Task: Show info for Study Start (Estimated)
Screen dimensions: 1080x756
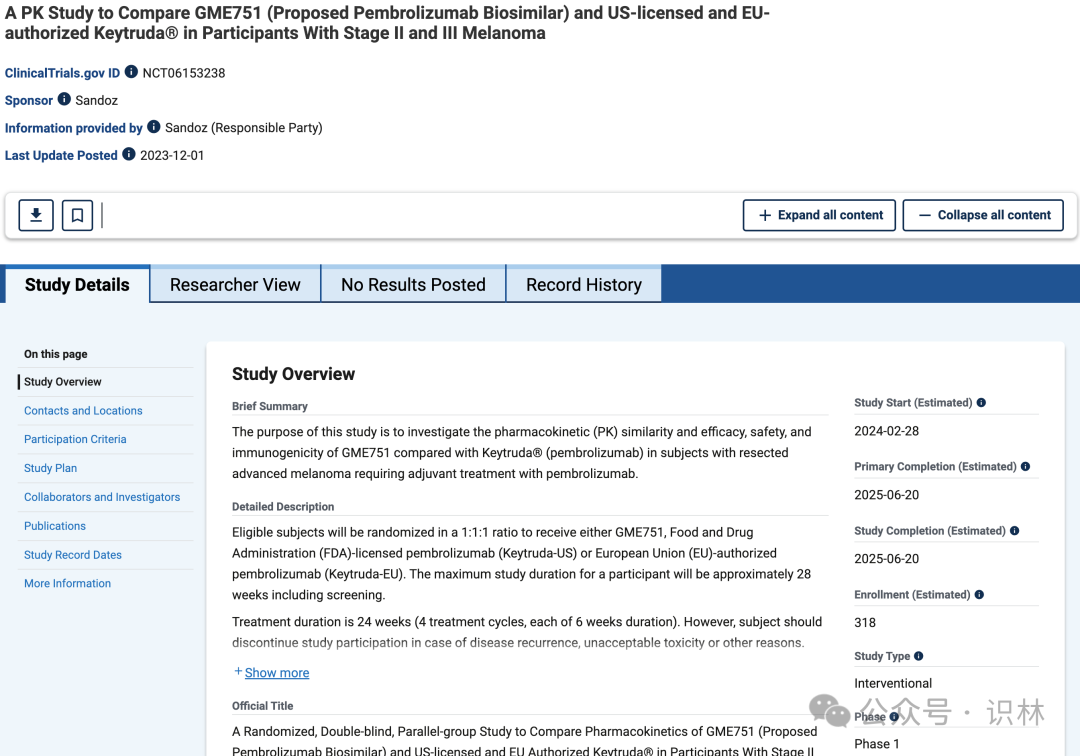Action: (x=982, y=403)
